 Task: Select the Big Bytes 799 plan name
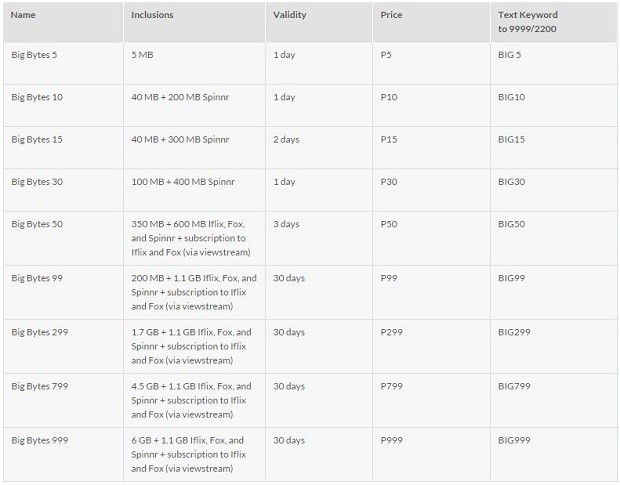[x=39, y=386]
